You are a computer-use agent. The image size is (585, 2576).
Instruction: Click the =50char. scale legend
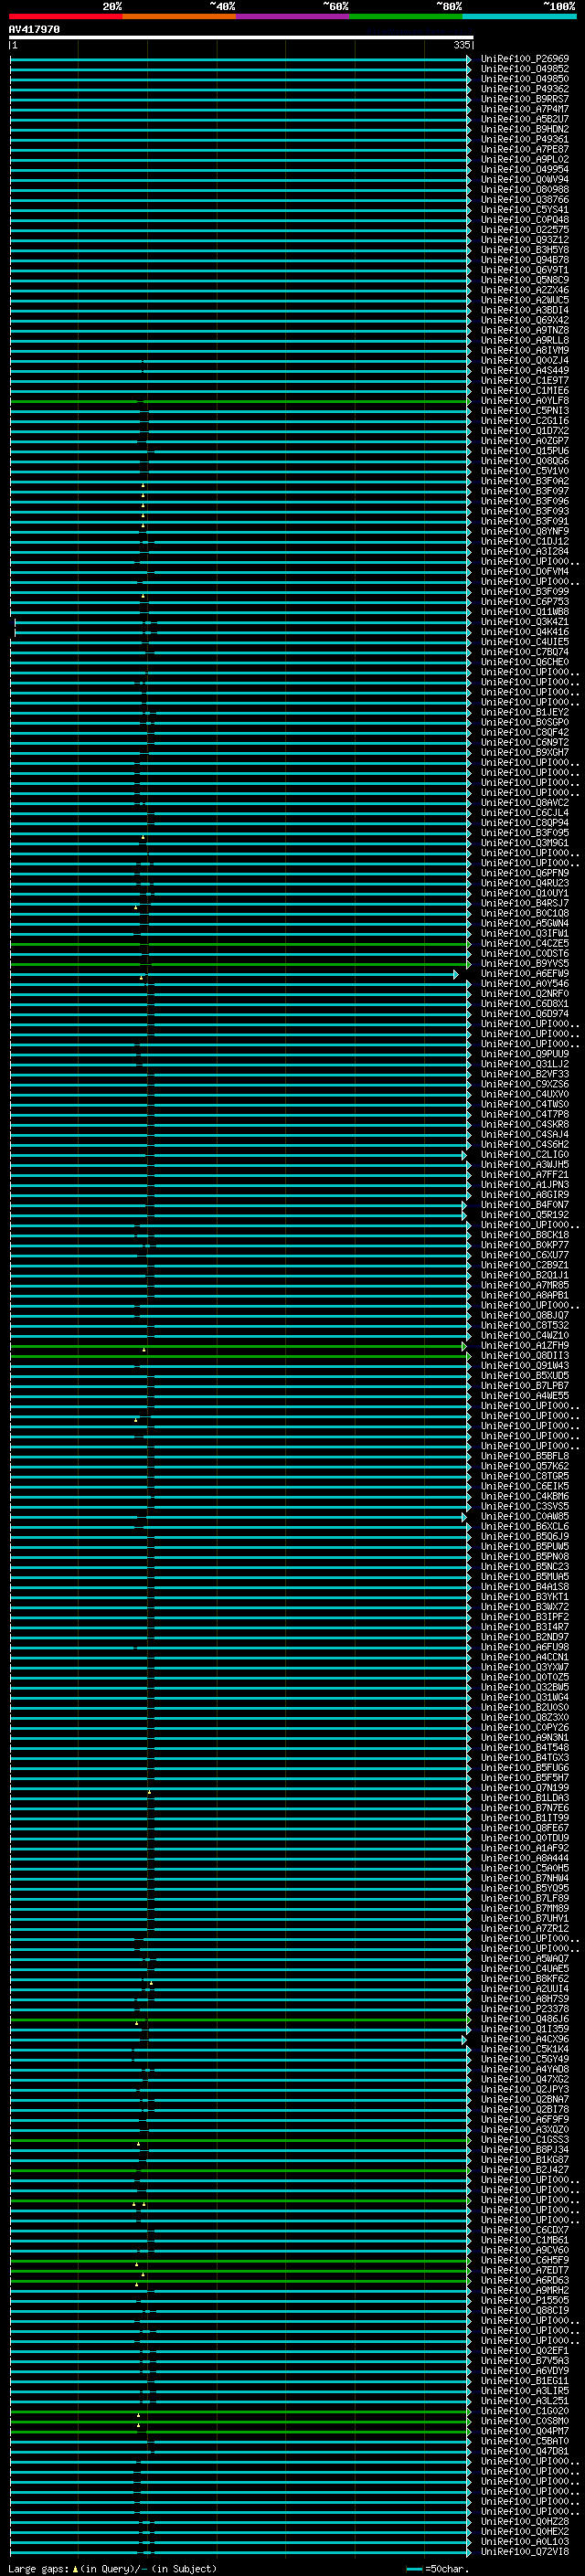click(436, 2569)
